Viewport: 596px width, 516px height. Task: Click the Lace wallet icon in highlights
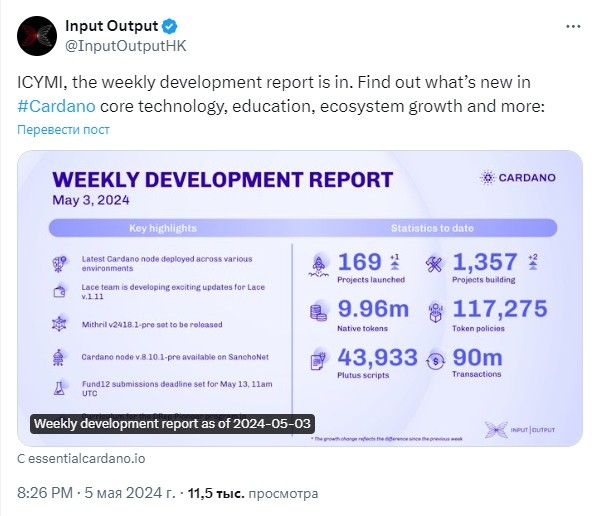(59, 292)
